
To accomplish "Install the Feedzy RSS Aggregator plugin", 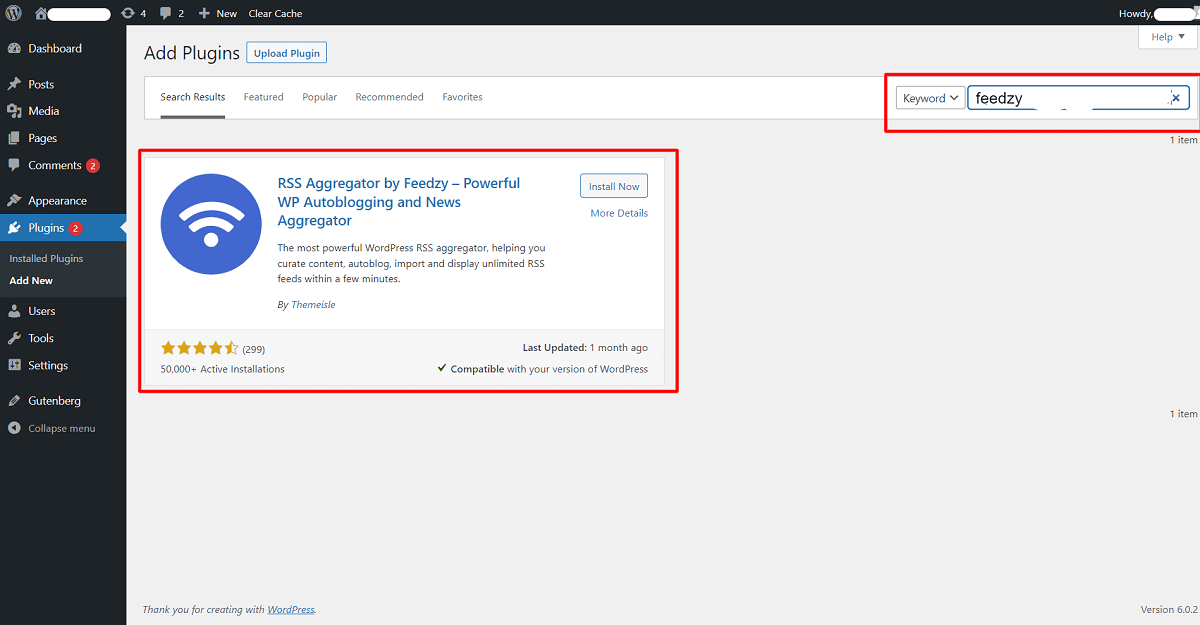I will click(613, 186).
